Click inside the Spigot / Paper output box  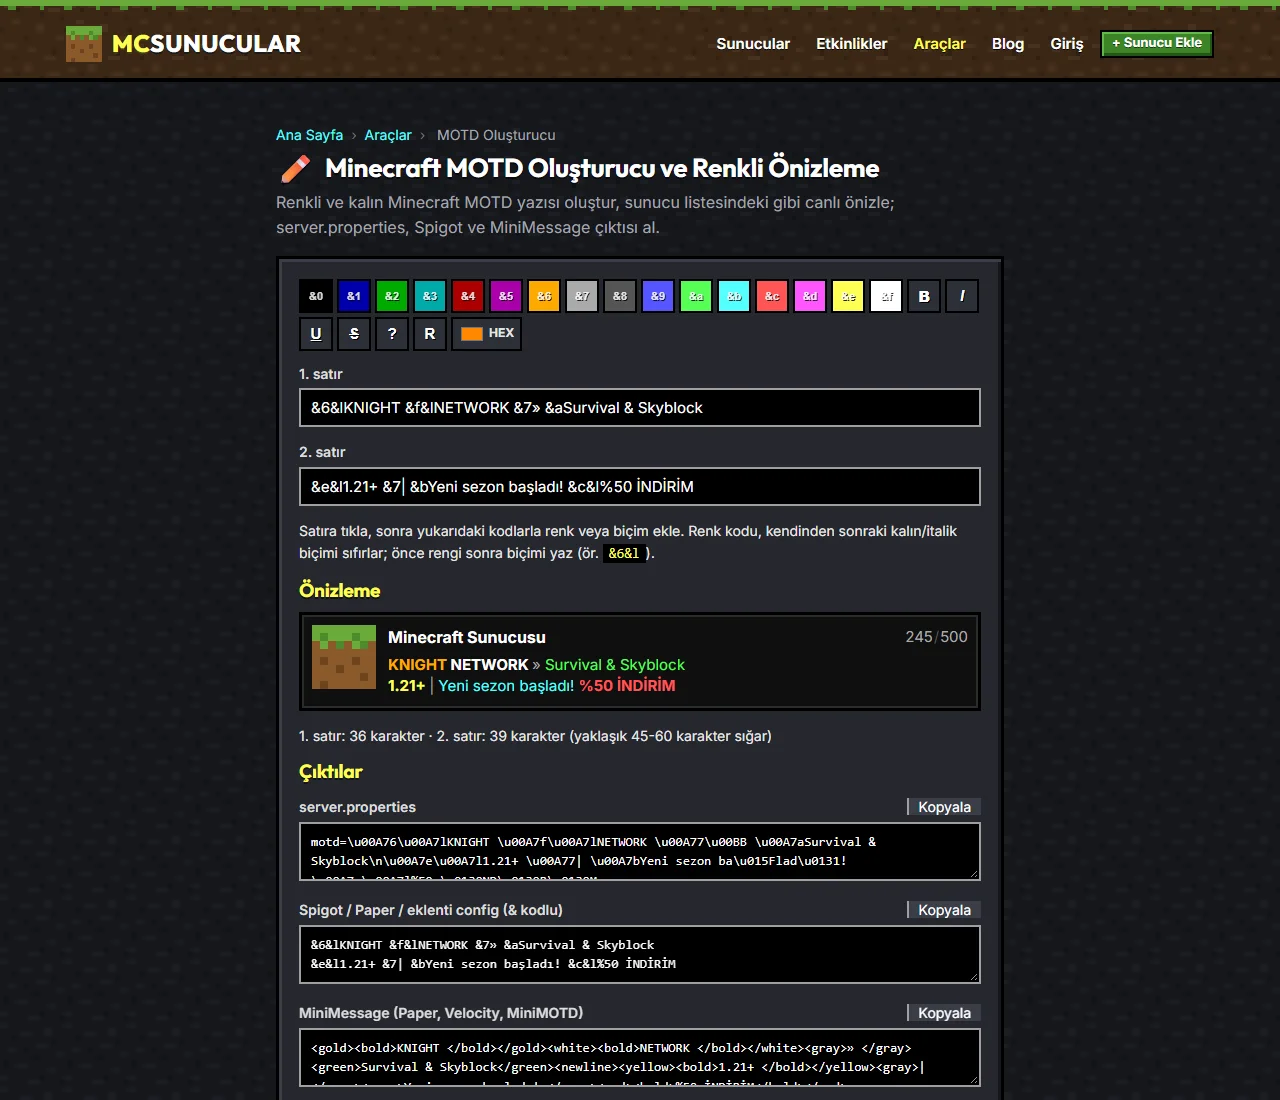640,955
